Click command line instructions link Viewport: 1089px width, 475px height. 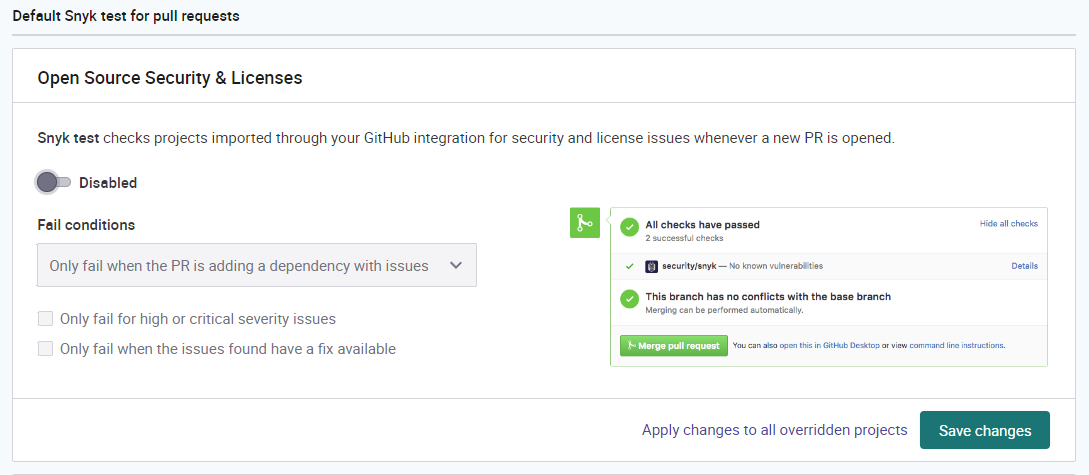[x=956, y=345]
